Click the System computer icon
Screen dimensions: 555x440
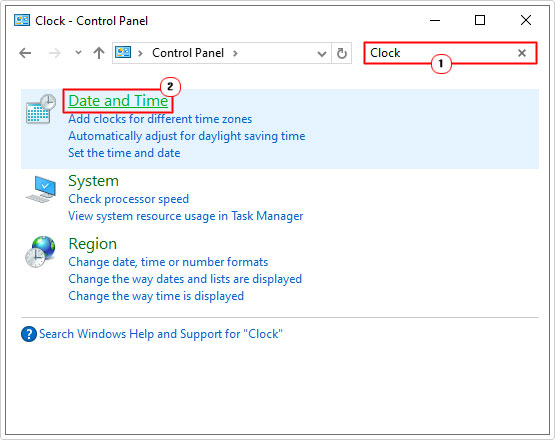41,189
